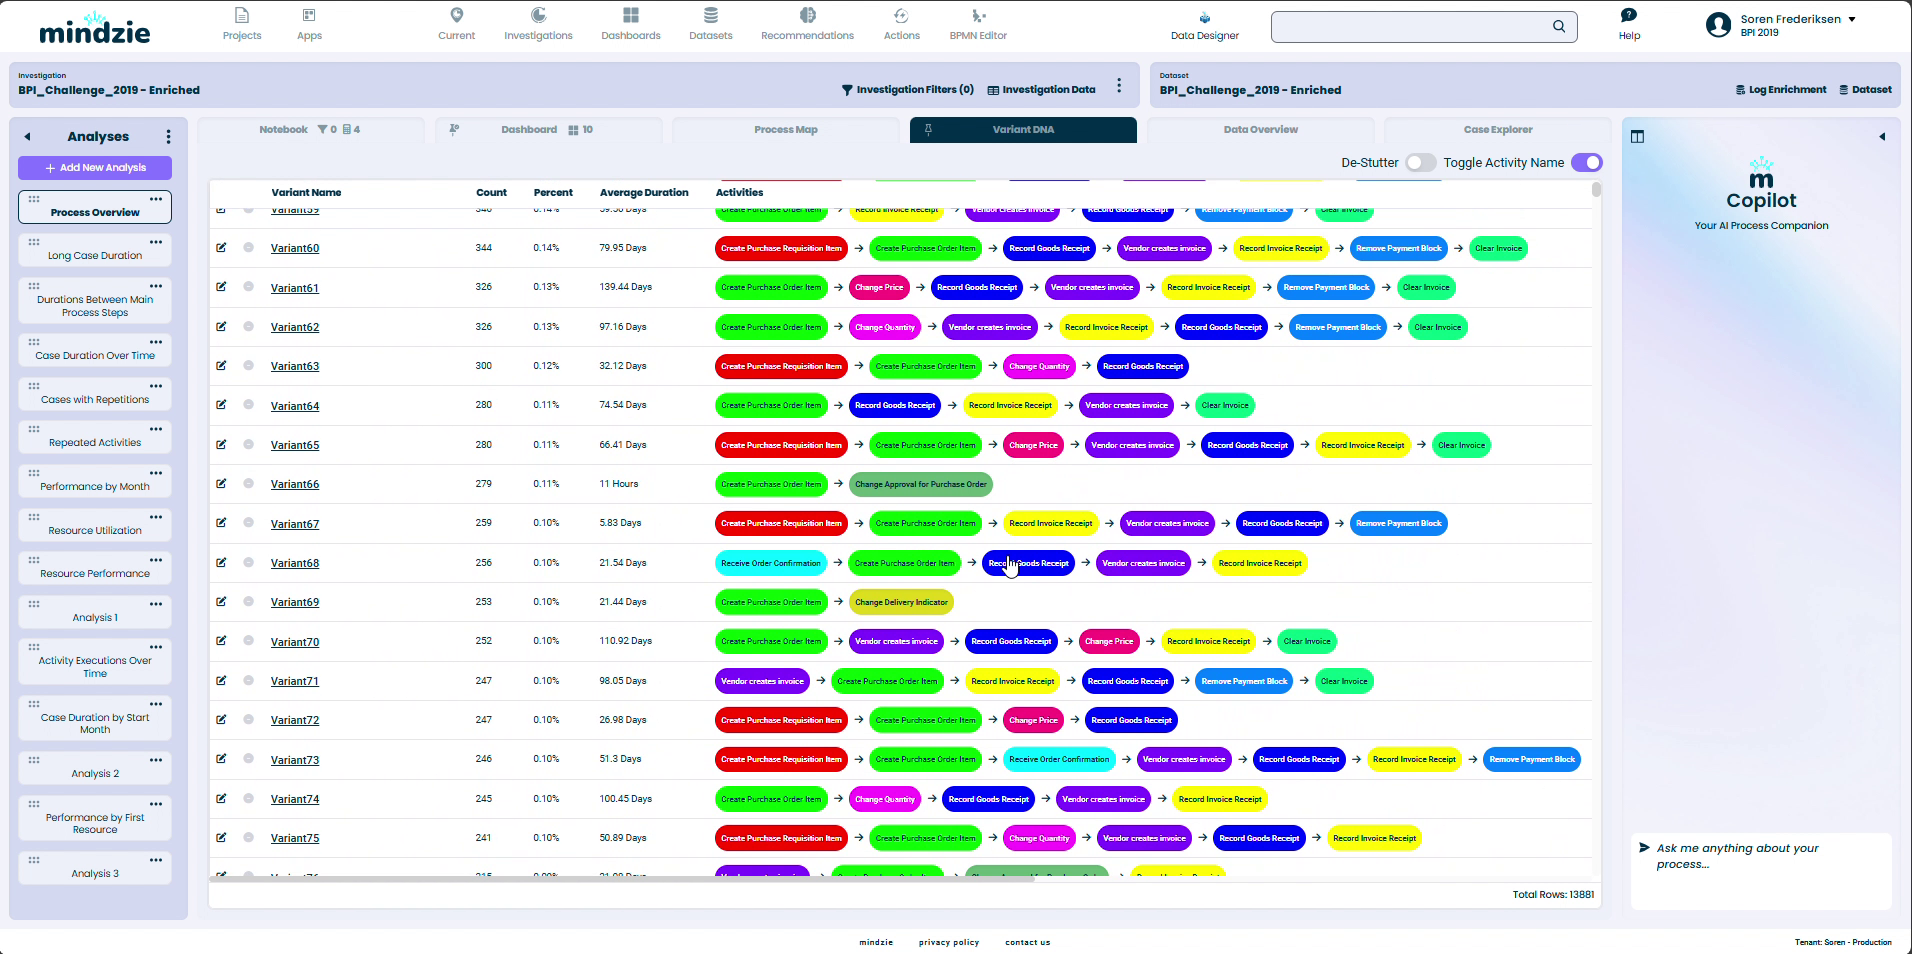The height and width of the screenshot is (954, 1912).
Task: Switch to the Case Explorer tab
Action: 1497,130
